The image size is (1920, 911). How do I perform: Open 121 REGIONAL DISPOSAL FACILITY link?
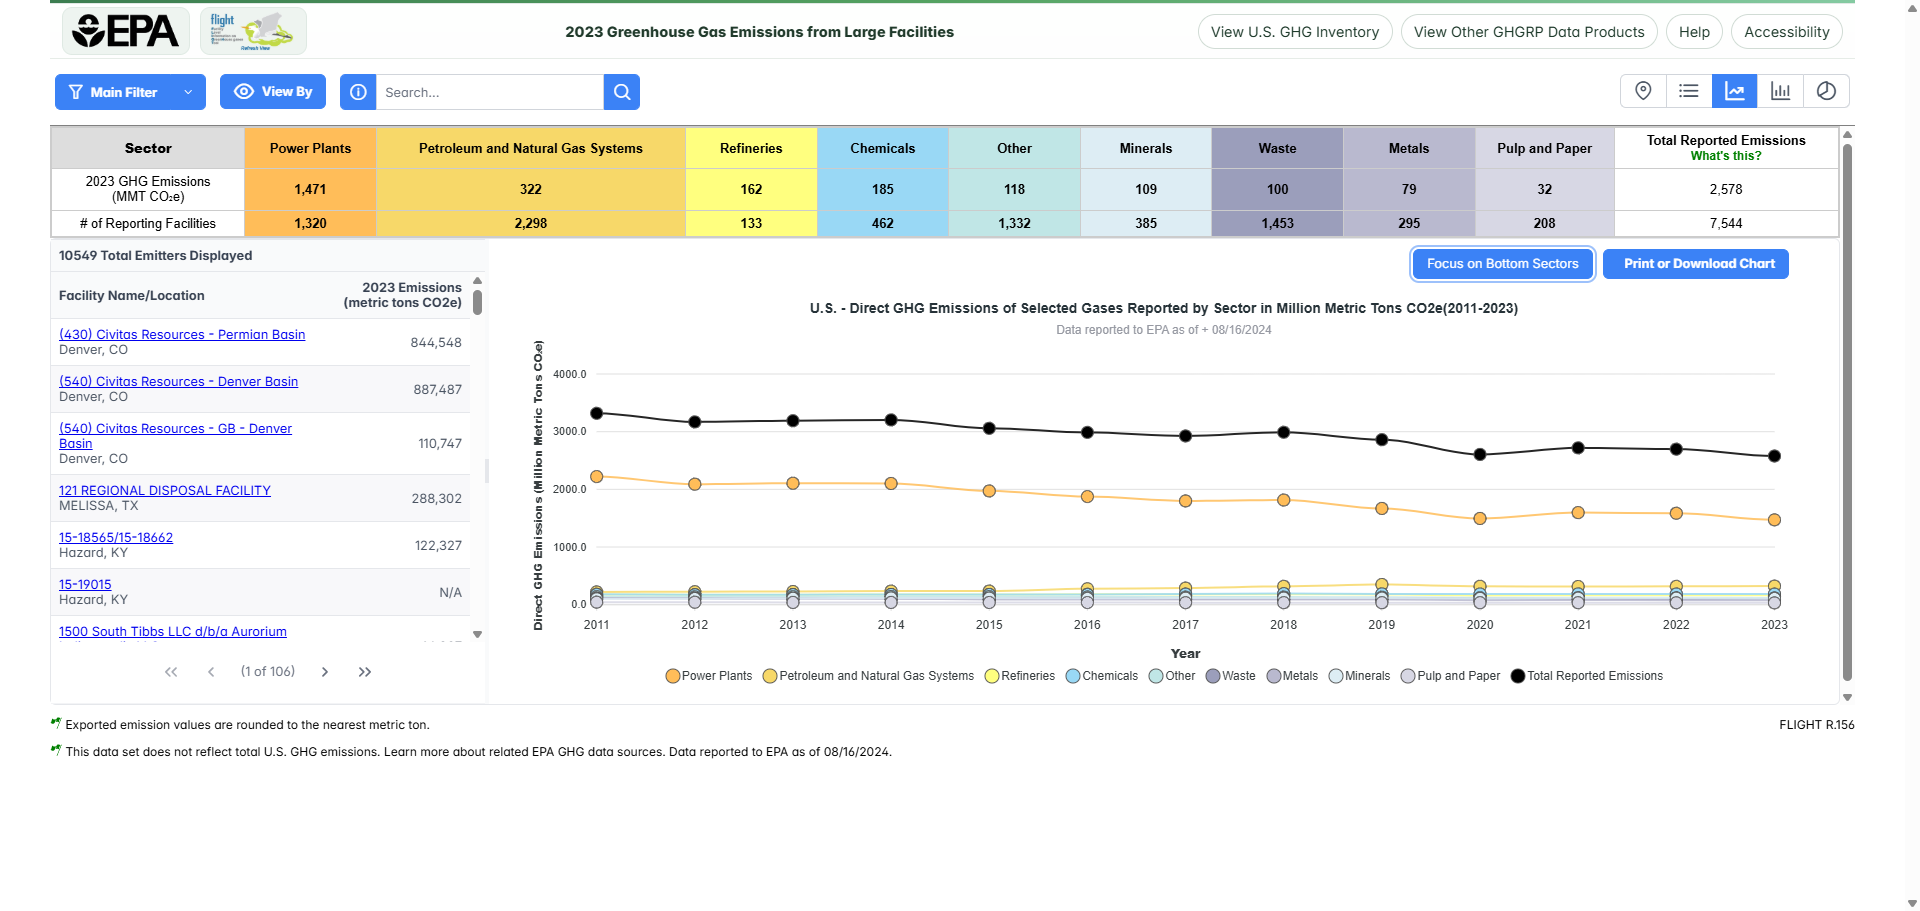165,490
